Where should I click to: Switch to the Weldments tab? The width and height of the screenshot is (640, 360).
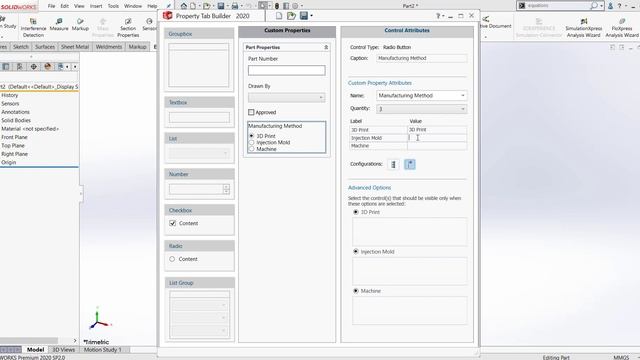(x=109, y=47)
